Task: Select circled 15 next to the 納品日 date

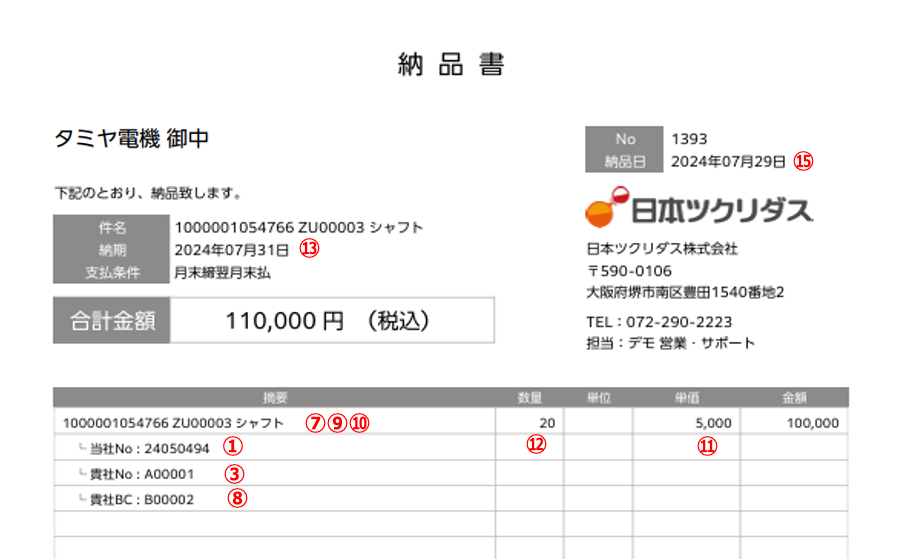Action: 805,161
